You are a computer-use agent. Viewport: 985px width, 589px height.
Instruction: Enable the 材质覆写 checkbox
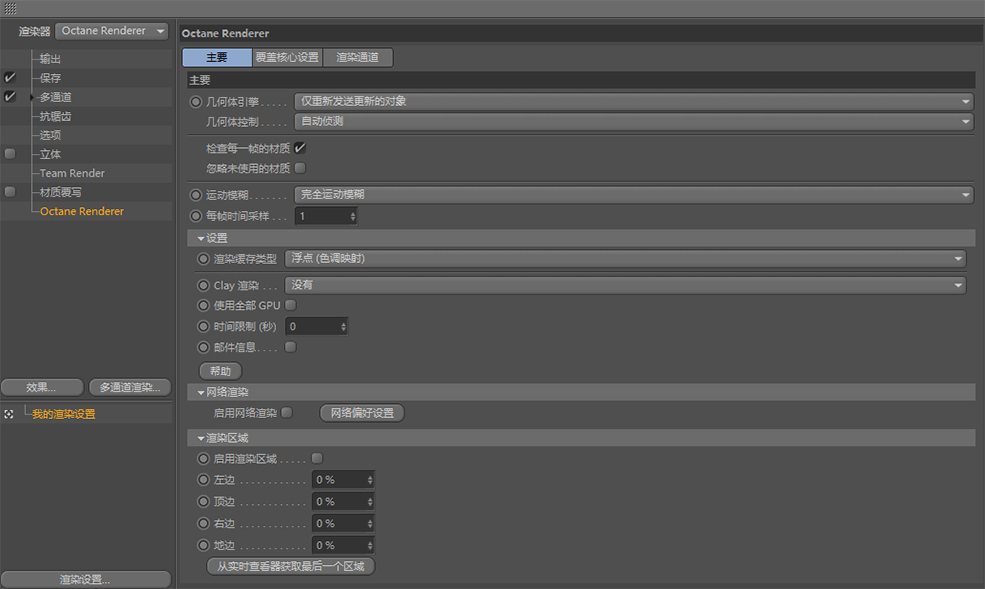coord(10,192)
